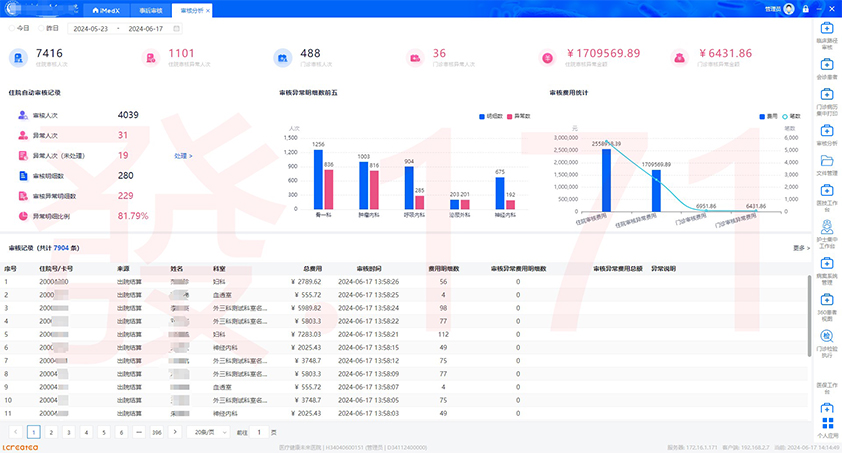Open the 20条/页 page size dropdown
This screenshot has height=453, width=842.
[x=208, y=432]
